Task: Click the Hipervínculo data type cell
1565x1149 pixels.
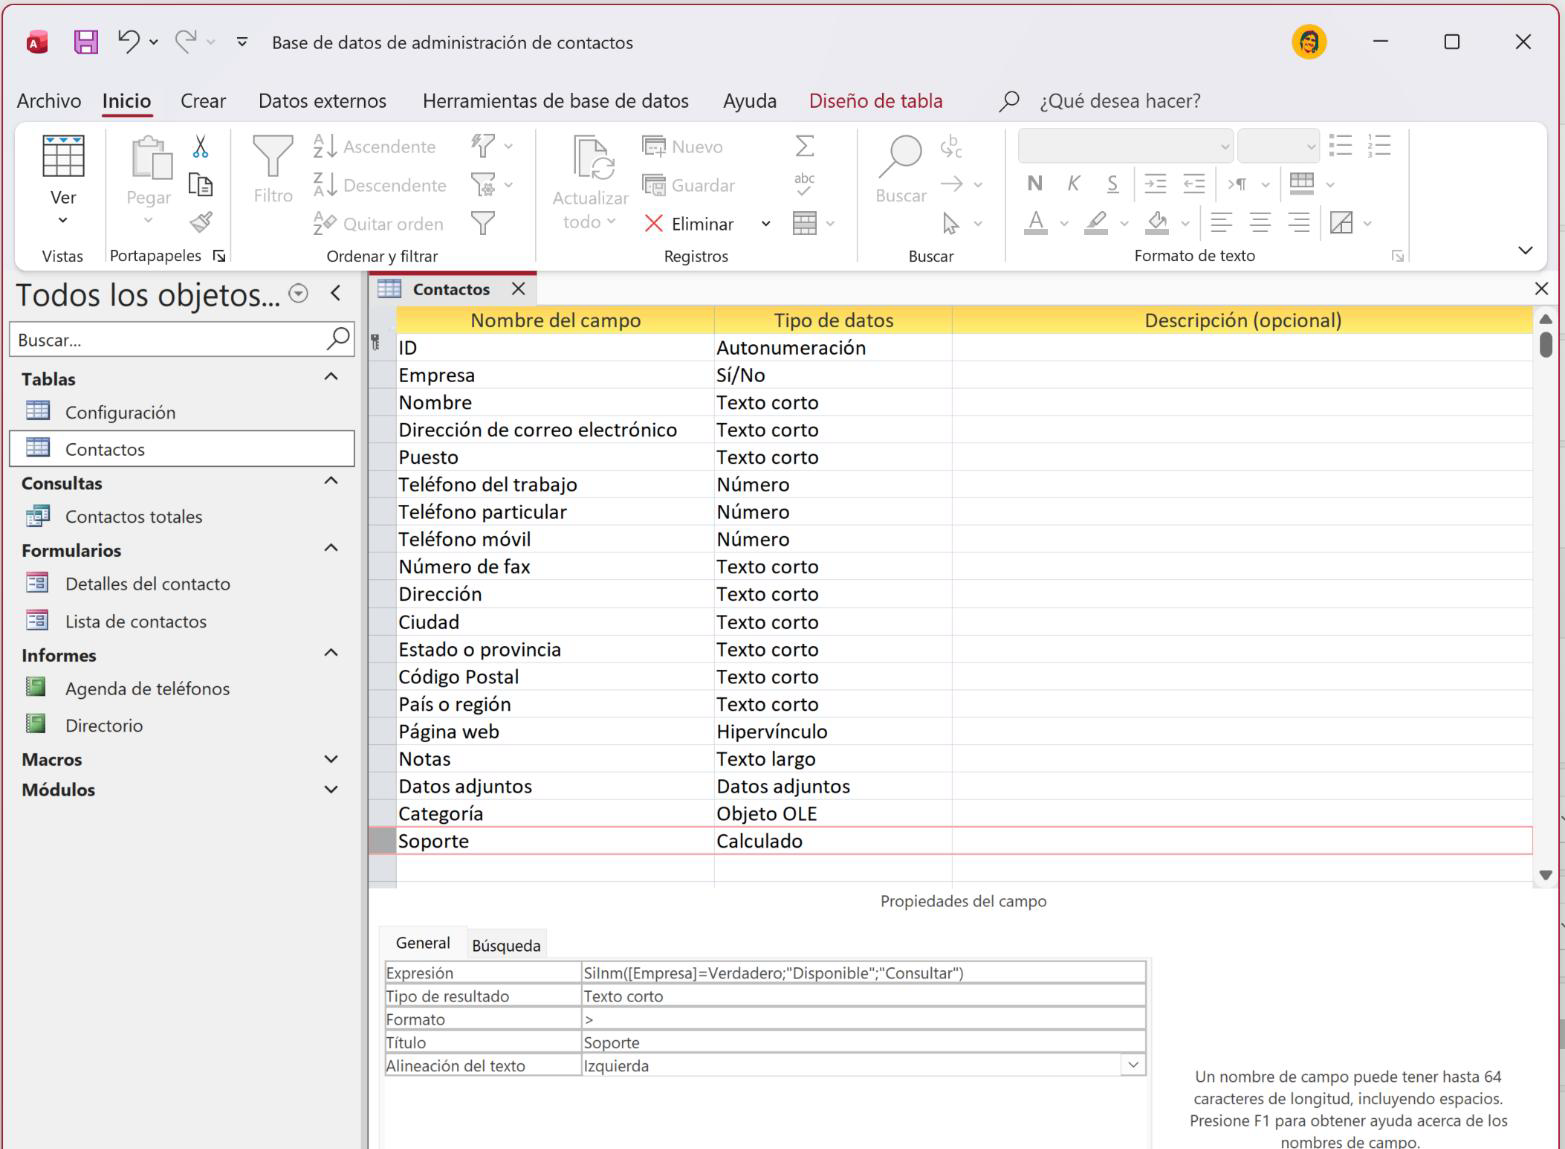Action: pyautogui.click(x=833, y=731)
